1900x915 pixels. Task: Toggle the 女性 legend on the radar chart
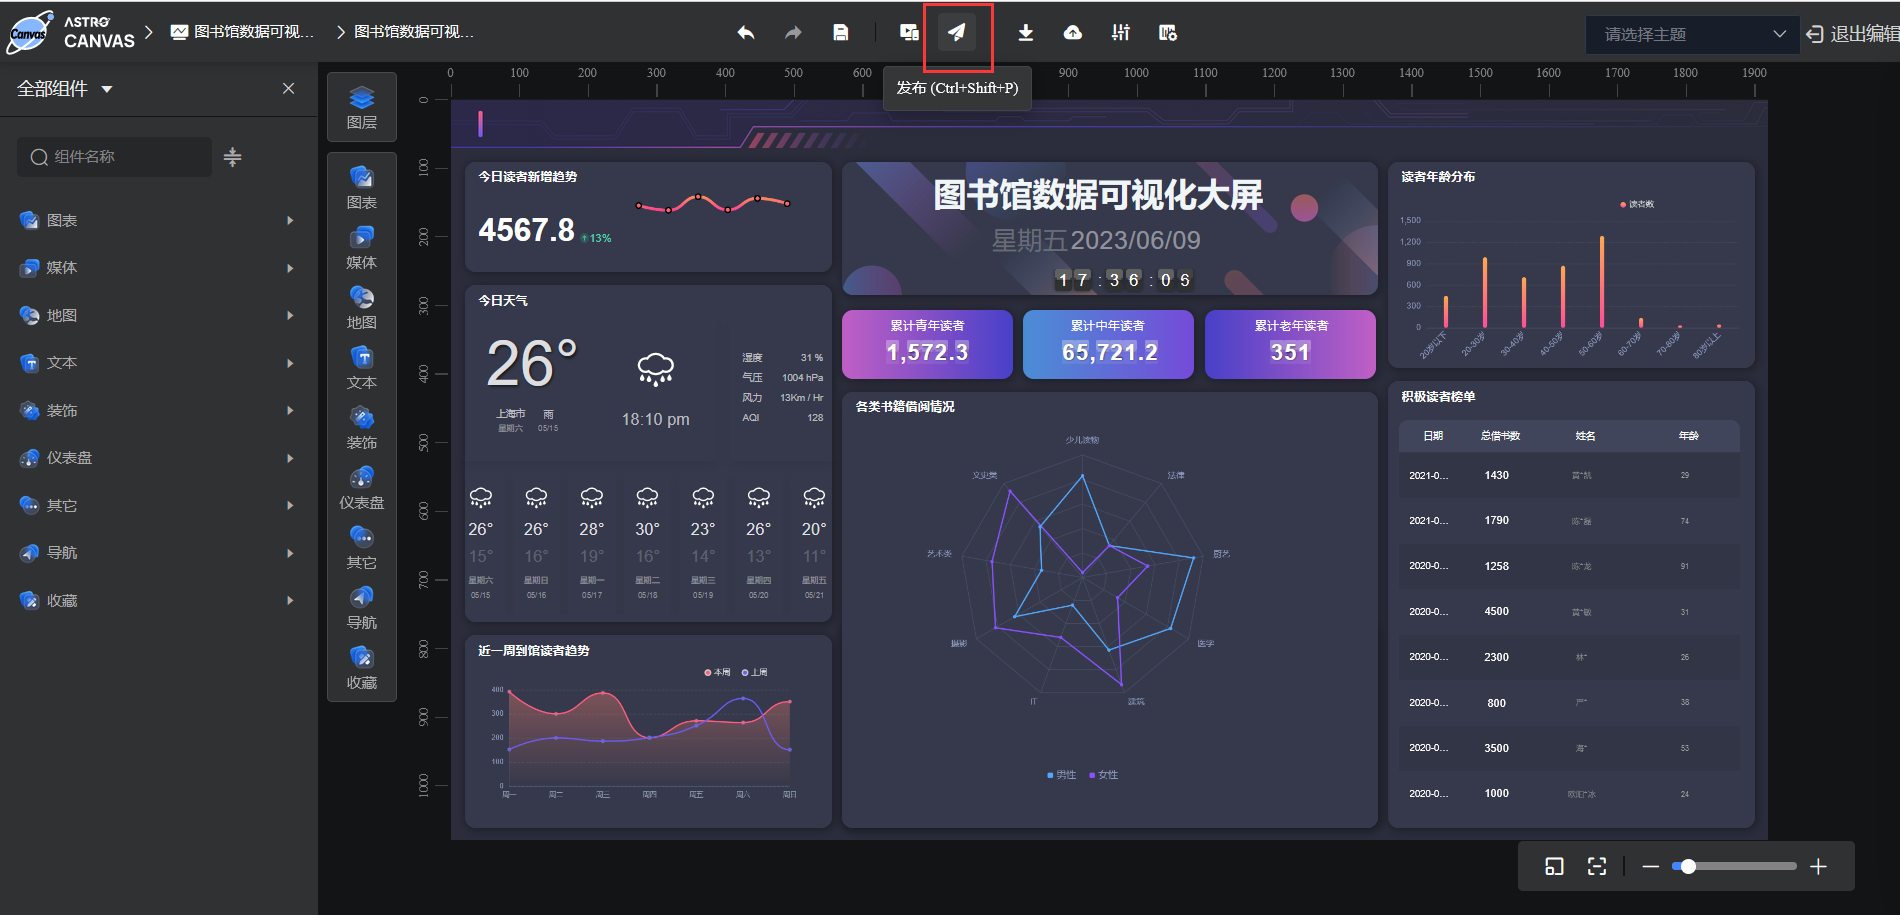pos(1103,774)
